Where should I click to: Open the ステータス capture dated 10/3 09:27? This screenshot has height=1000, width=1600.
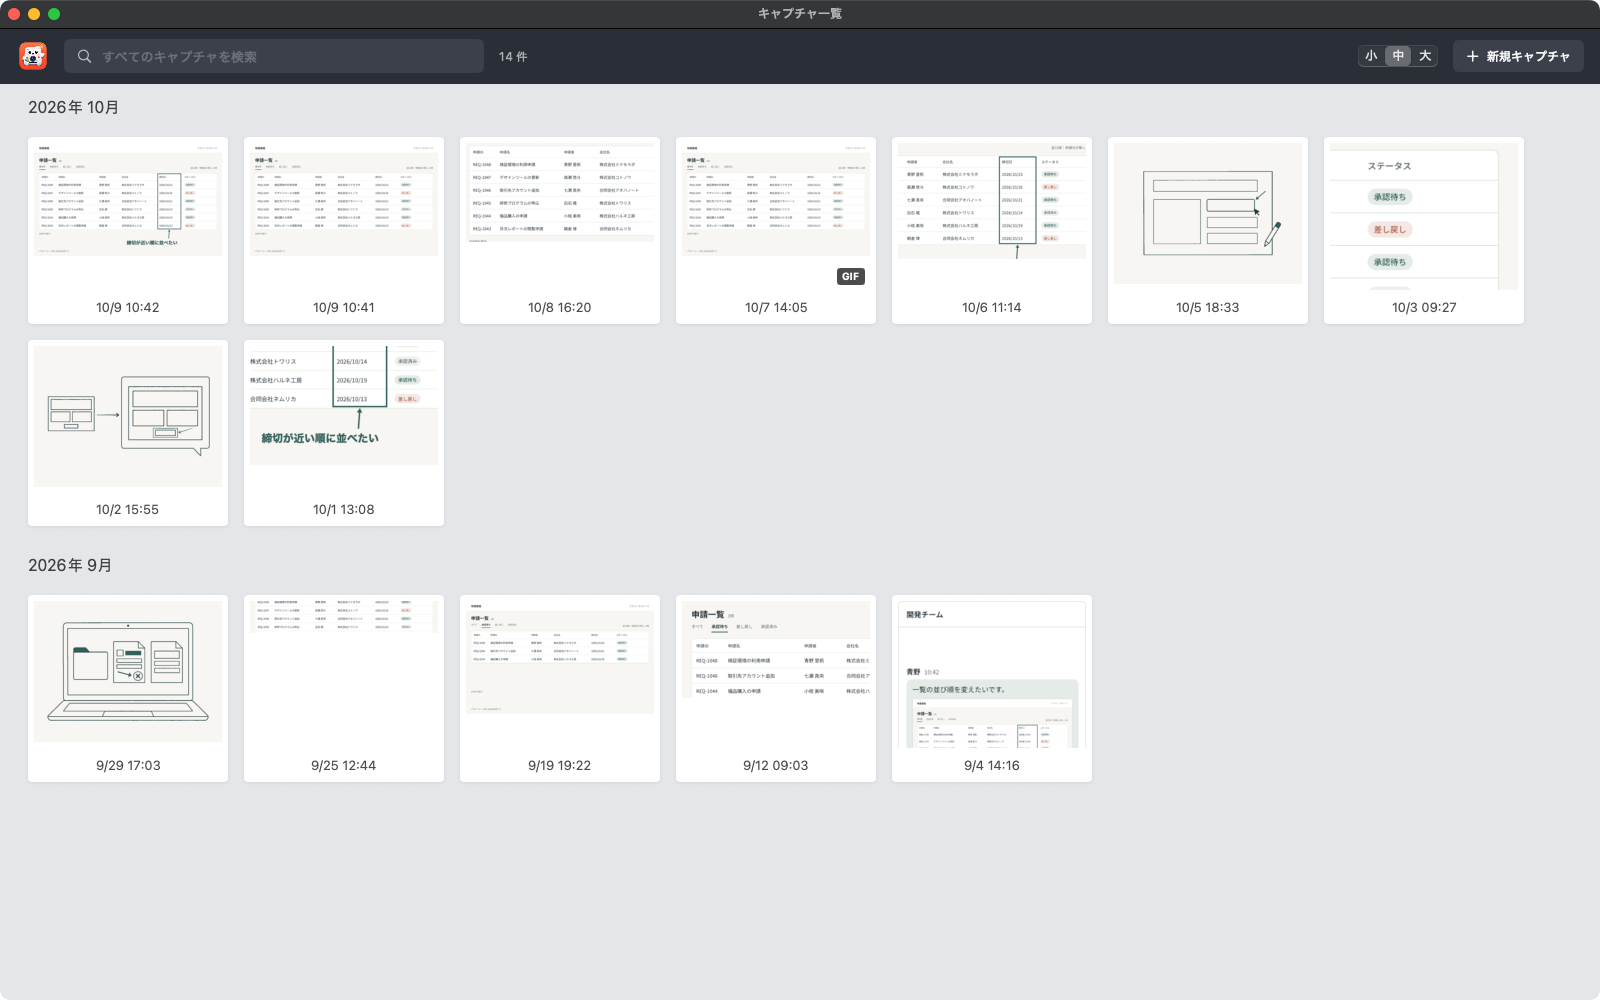point(1424,230)
